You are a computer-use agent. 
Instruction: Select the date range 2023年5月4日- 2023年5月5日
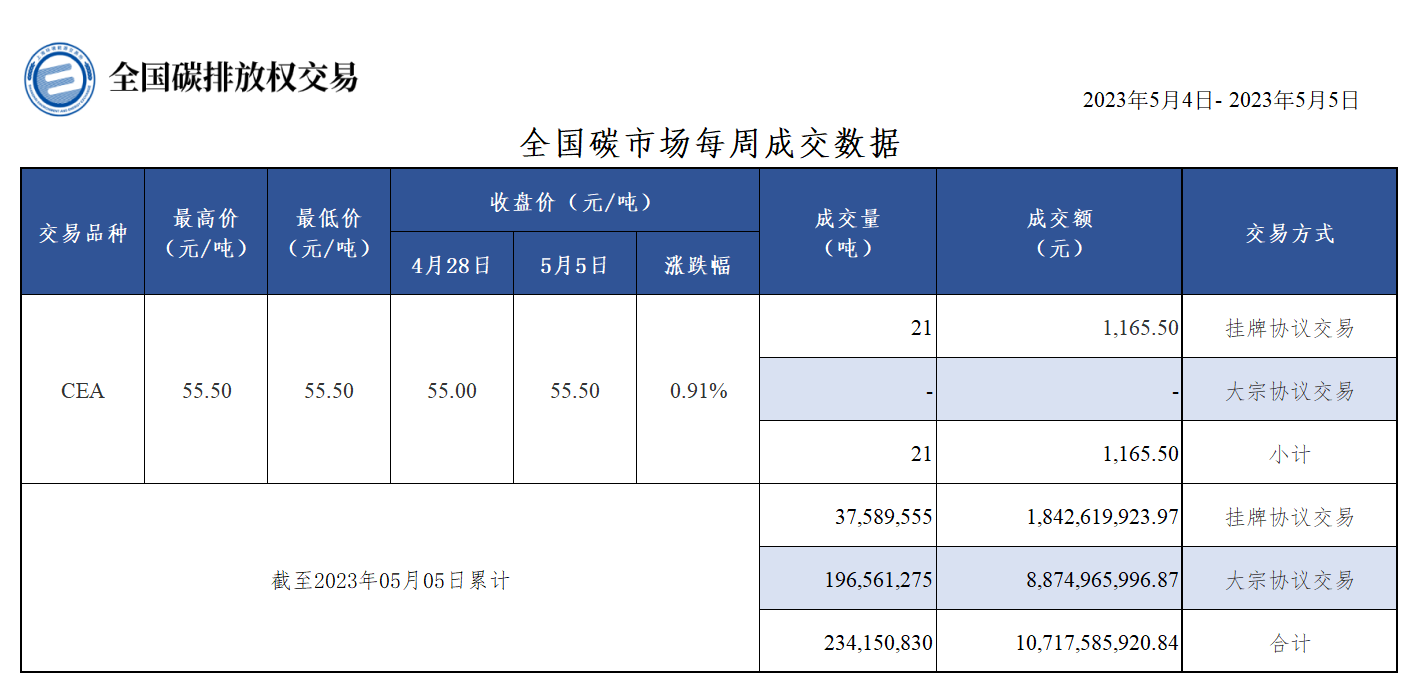coord(1221,100)
